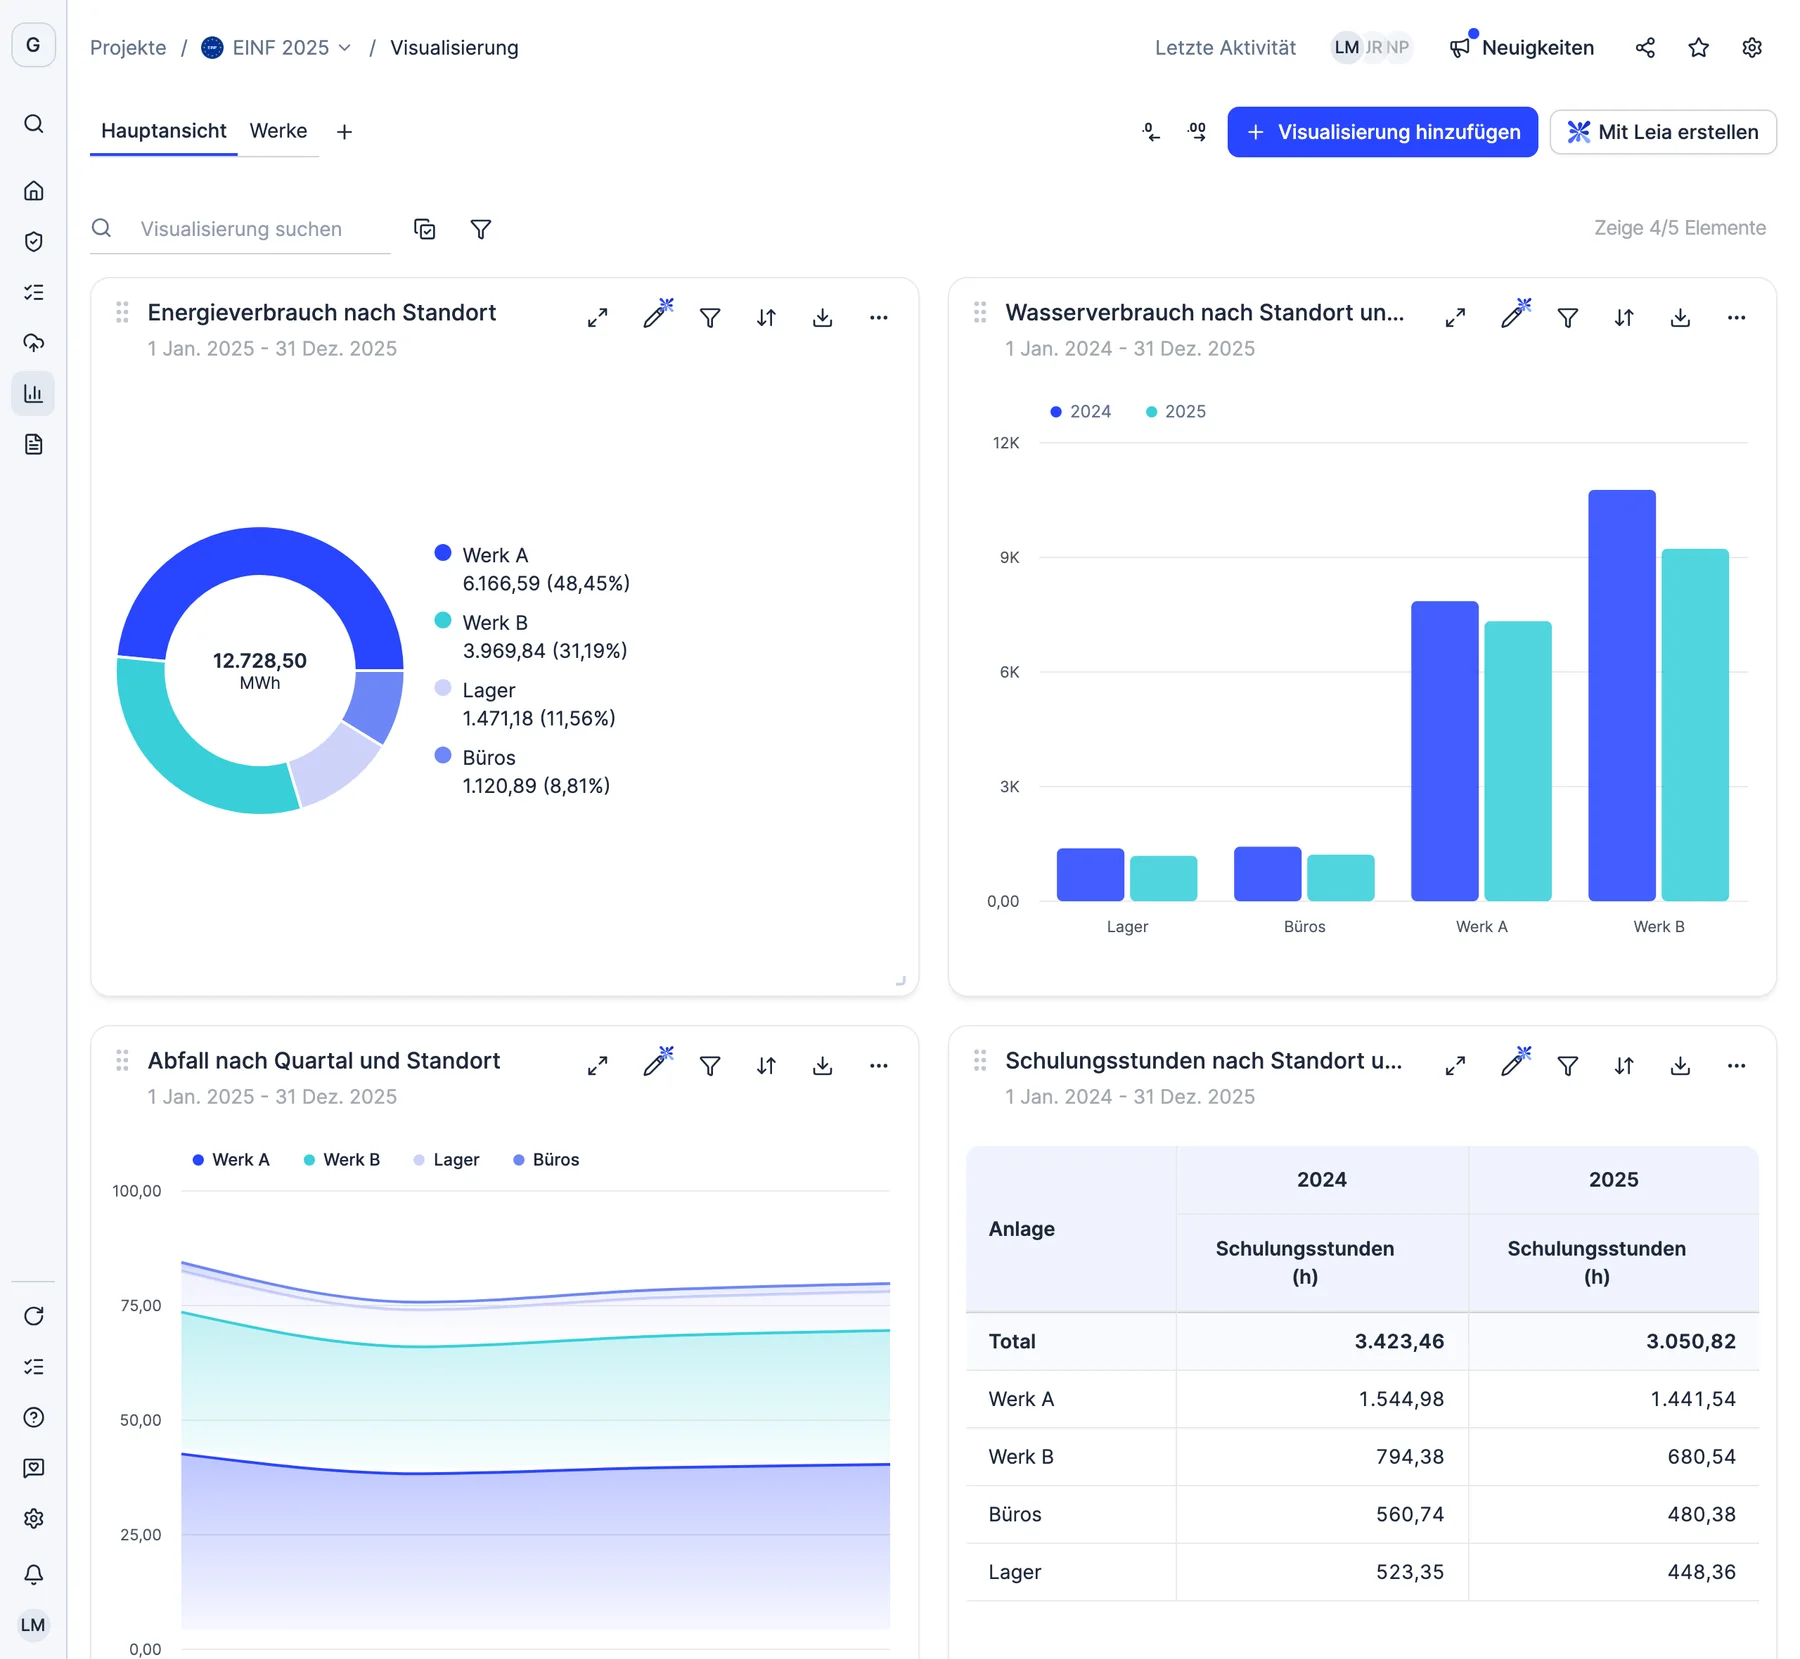Toggle the 2024 series in Wasserverbrauch legend
This screenshot has height=1659, width=1800.
click(x=1080, y=411)
